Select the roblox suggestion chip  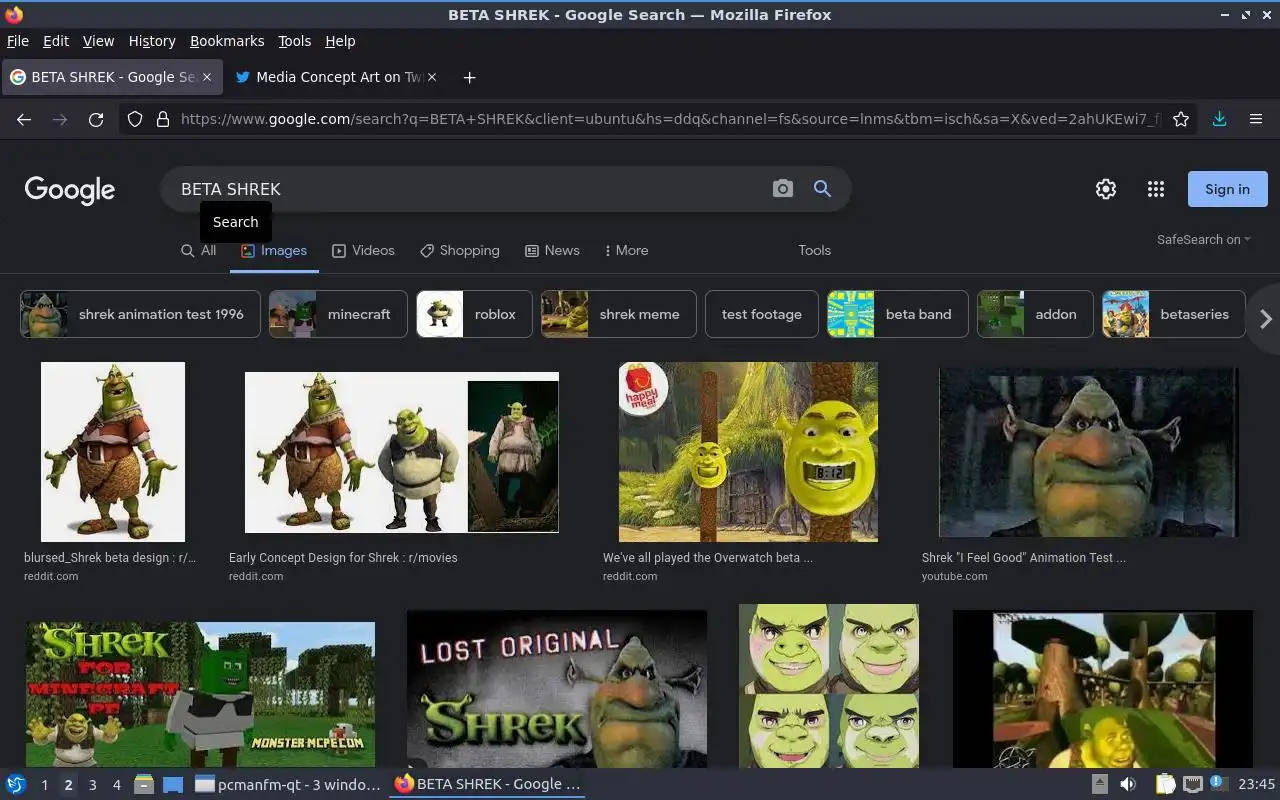pos(474,314)
